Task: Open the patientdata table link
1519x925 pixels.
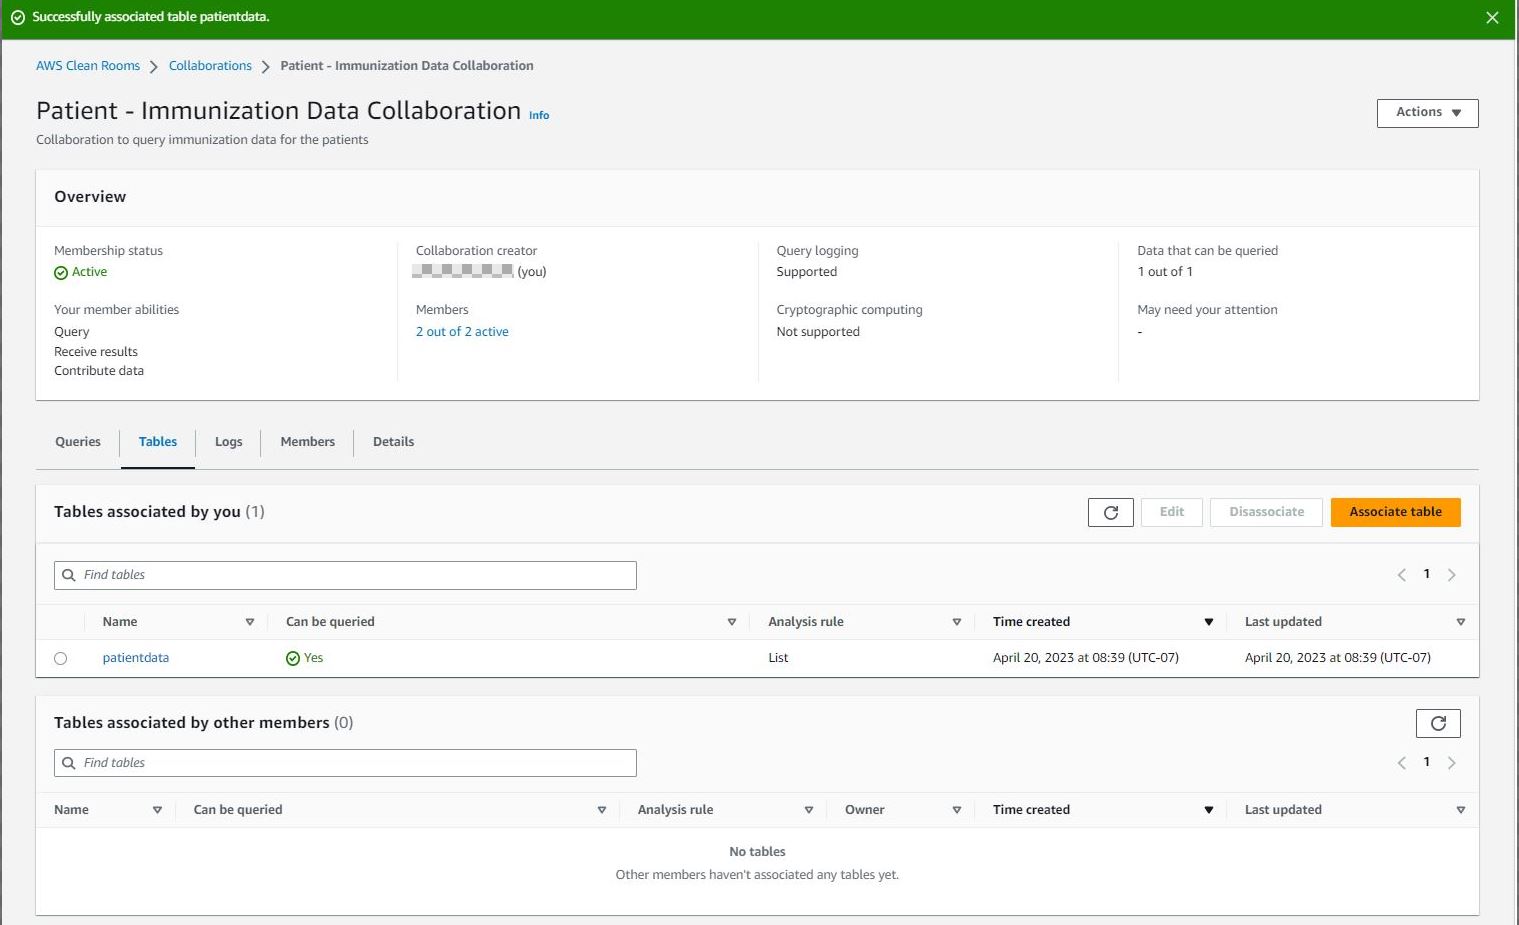Action: click(136, 658)
